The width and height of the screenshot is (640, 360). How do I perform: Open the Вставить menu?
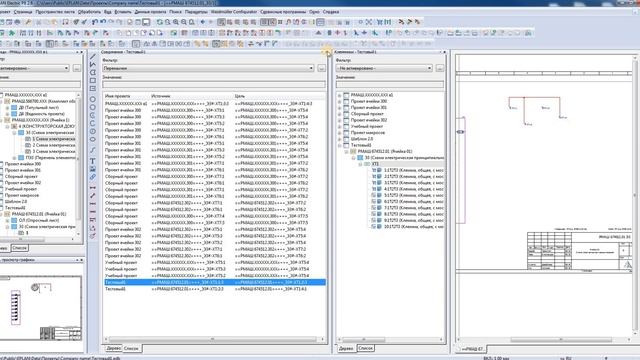[123, 12]
